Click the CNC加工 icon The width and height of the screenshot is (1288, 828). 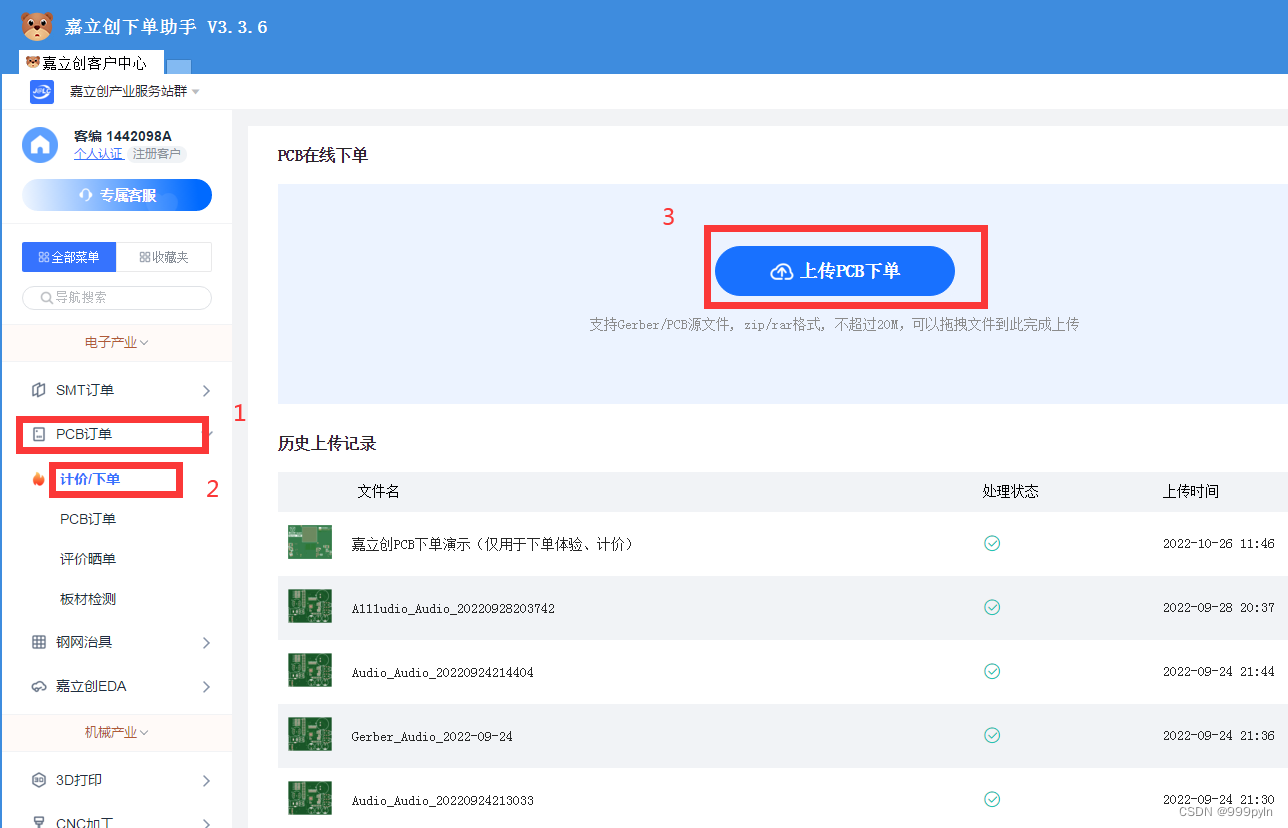point(39,822)
